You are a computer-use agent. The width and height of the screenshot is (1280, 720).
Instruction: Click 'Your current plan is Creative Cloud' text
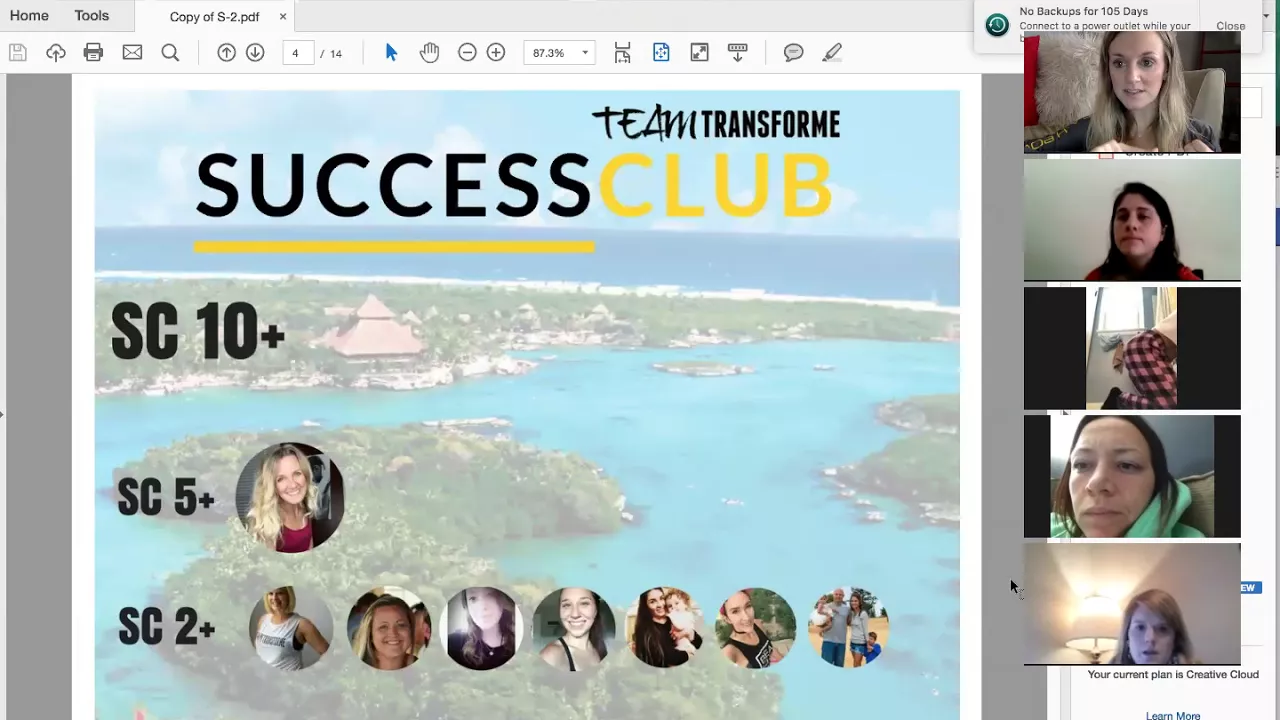(1173, 675)
